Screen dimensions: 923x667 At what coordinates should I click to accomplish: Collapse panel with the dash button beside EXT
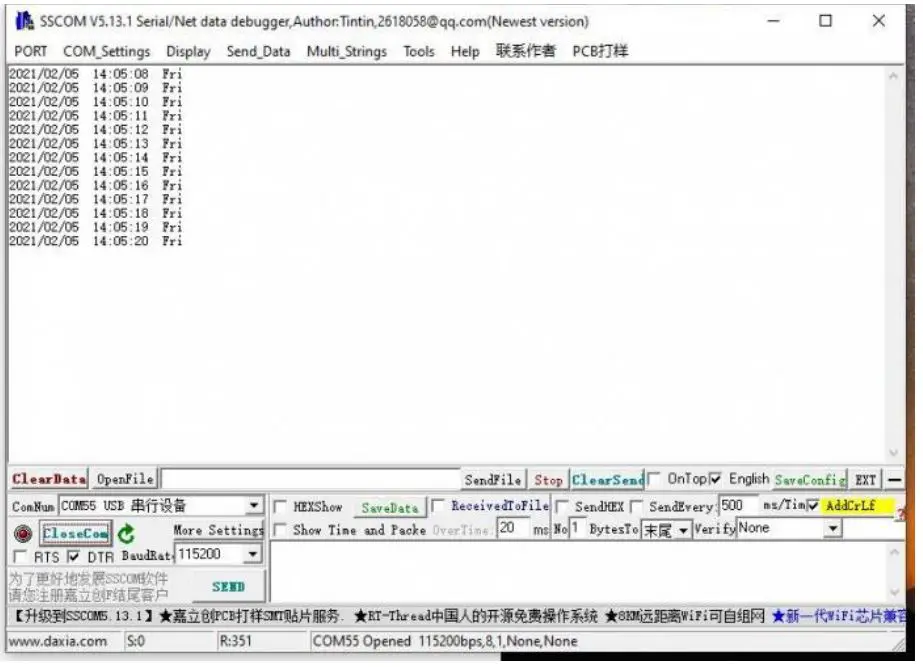coord(894,480)
